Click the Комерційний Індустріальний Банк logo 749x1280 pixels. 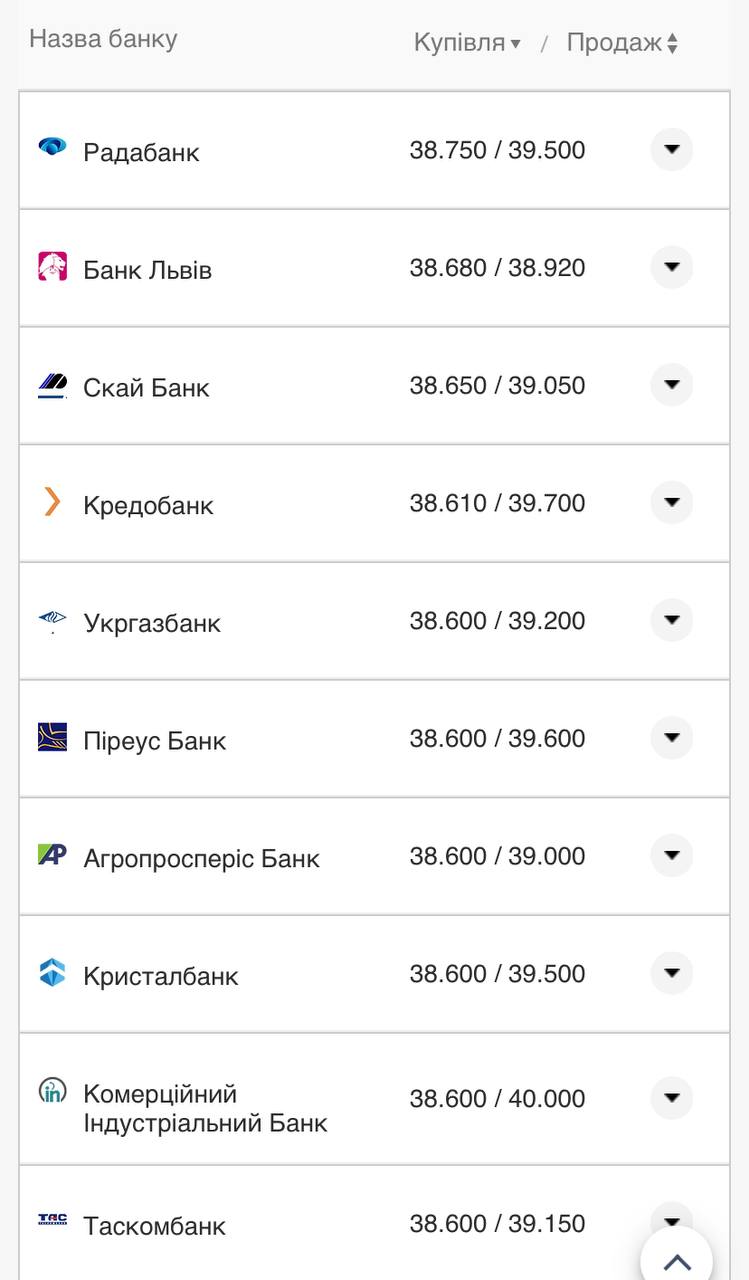(52, 1091)
